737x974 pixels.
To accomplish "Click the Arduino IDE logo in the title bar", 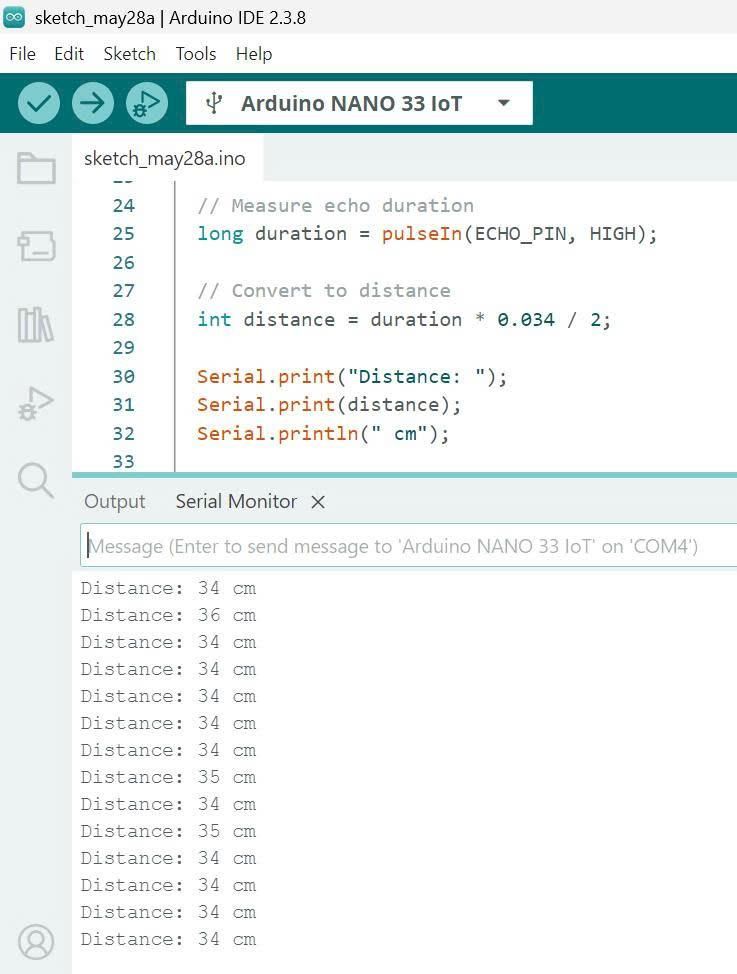I will (x=14, y=17).
